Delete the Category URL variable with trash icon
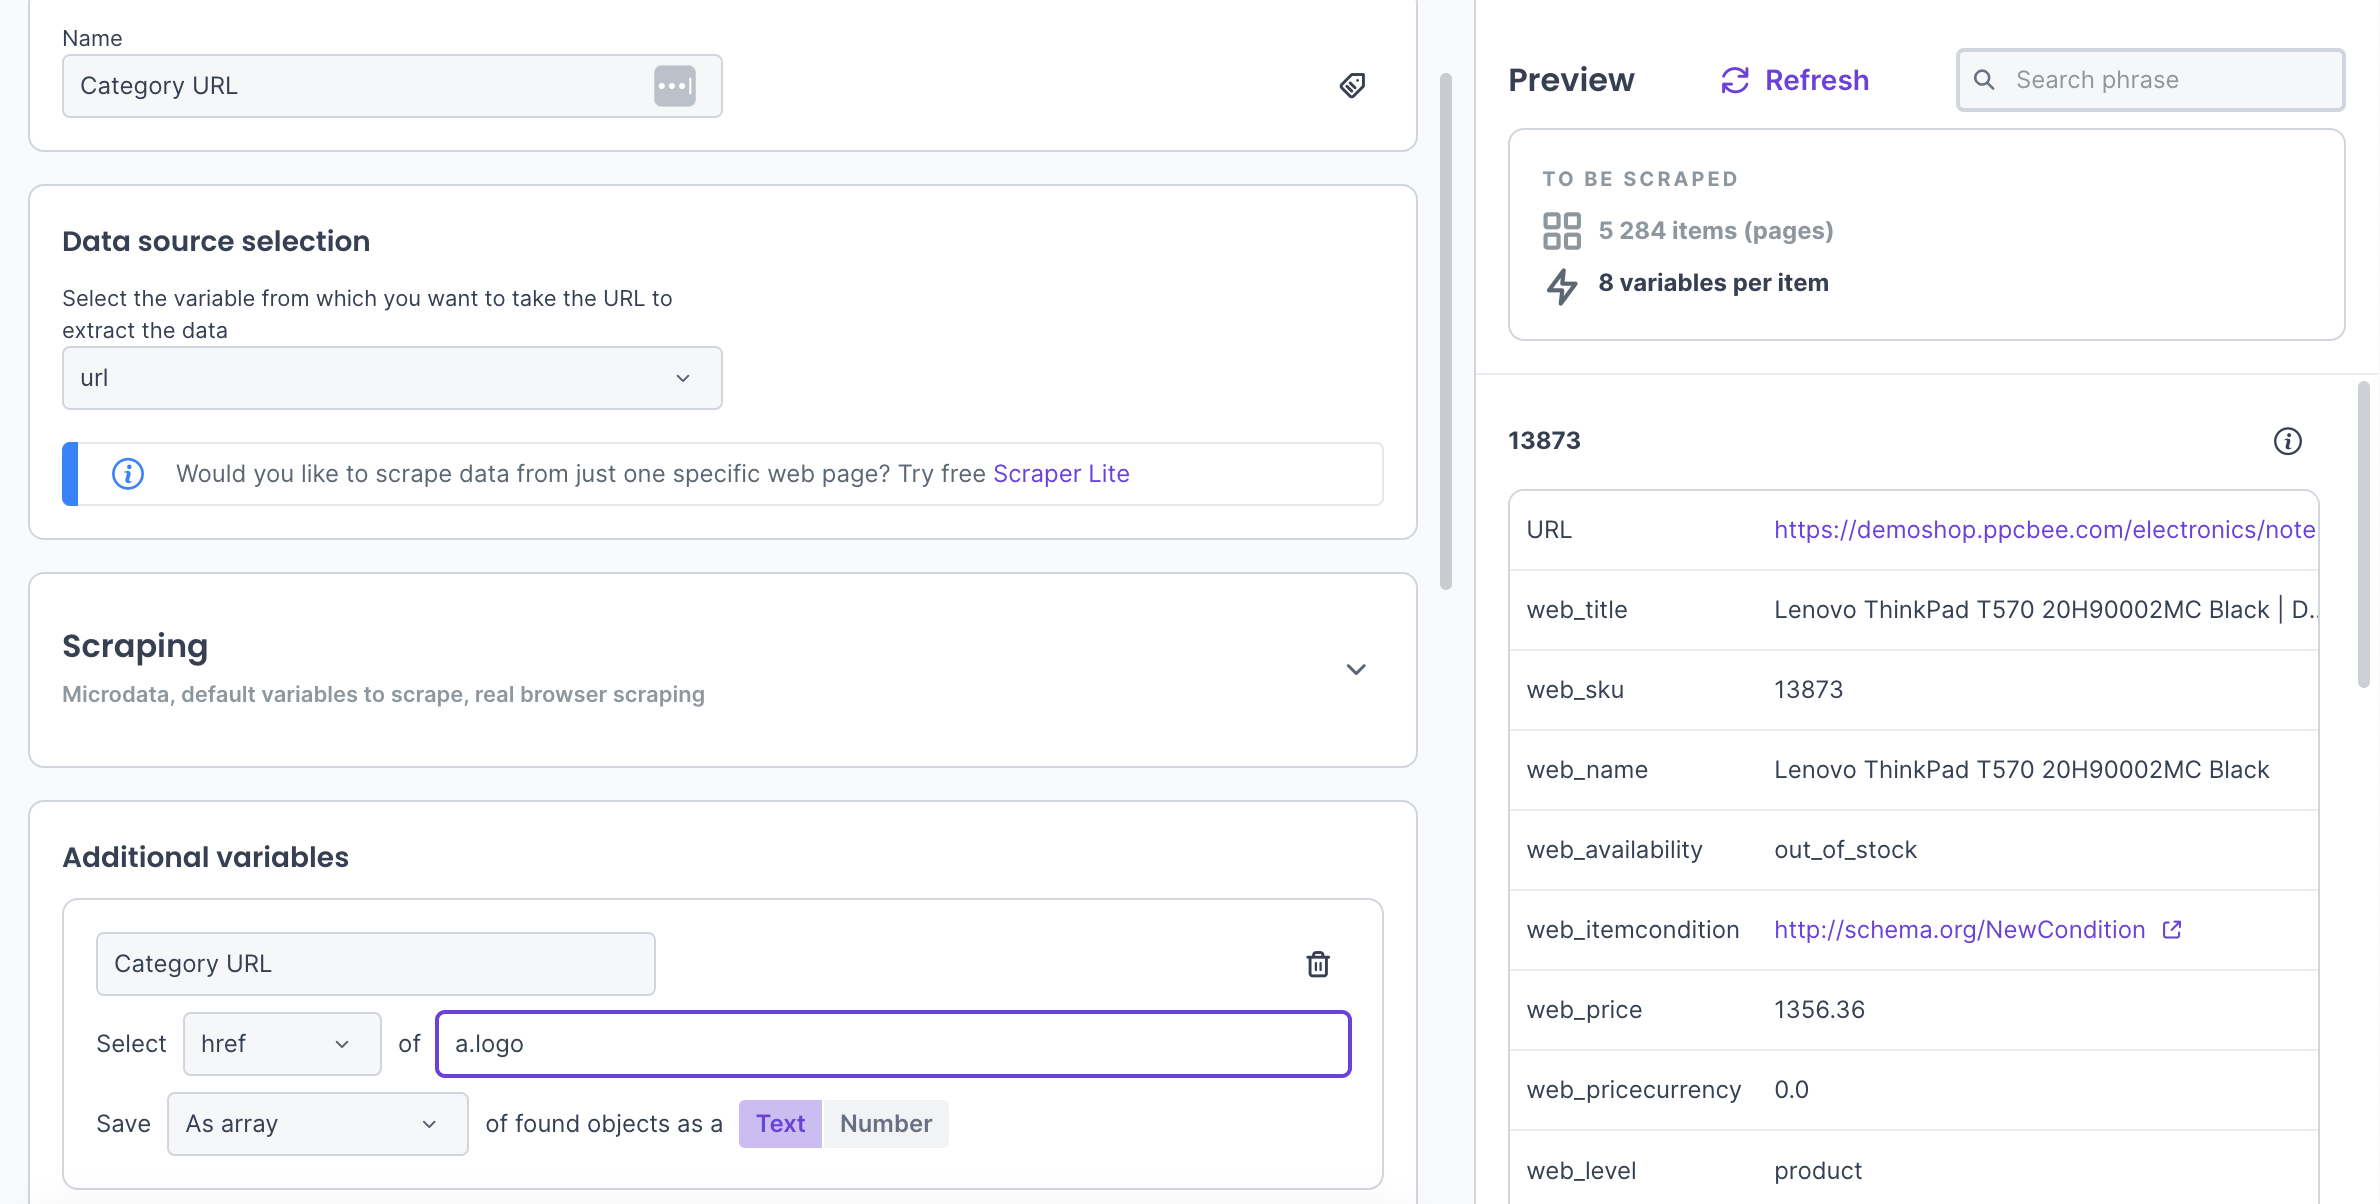Screen dimensions: 2380x1204 point(1318,964)
